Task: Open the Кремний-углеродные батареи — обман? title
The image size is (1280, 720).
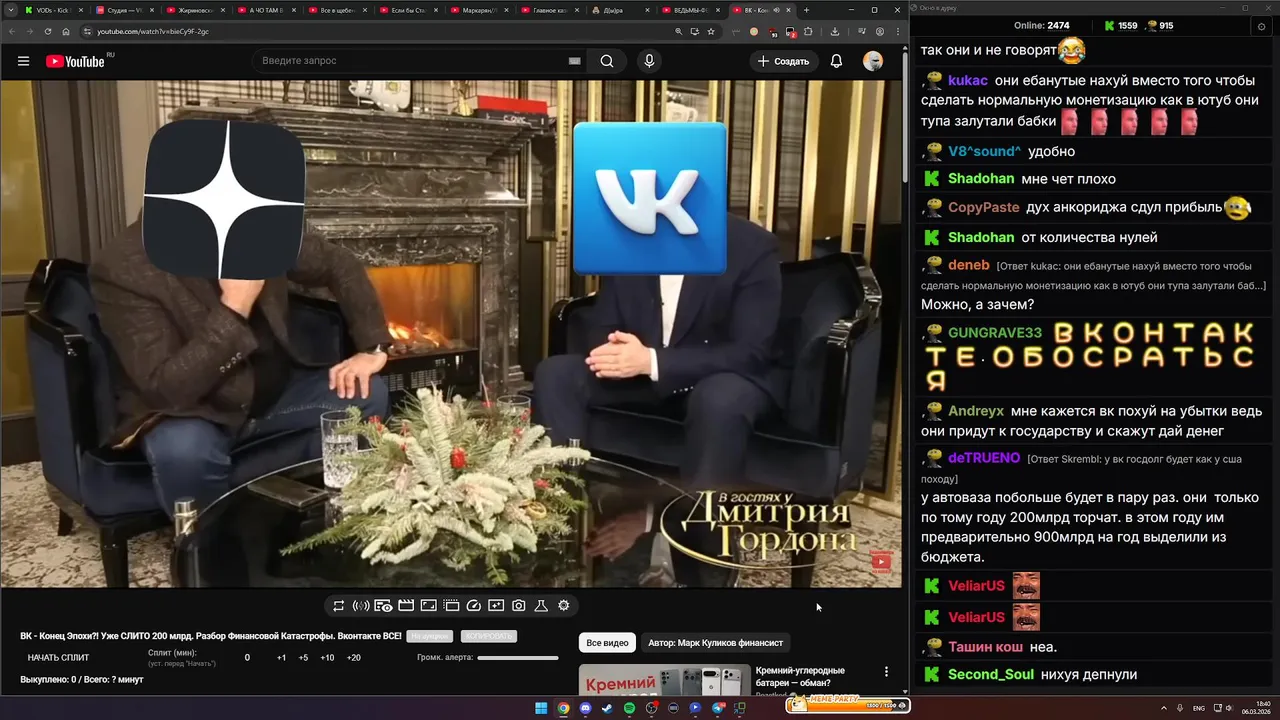Action: (x=800, y=677)
